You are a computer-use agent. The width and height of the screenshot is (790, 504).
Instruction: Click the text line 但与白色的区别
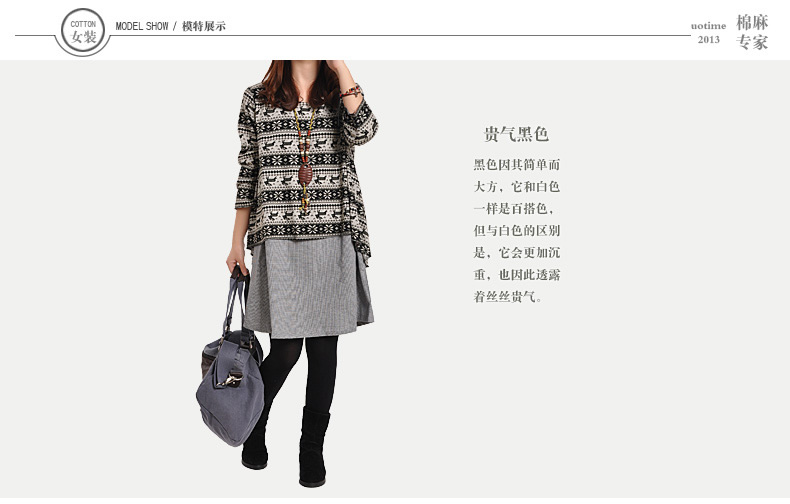pyautogui.click(x=516, y=231)
